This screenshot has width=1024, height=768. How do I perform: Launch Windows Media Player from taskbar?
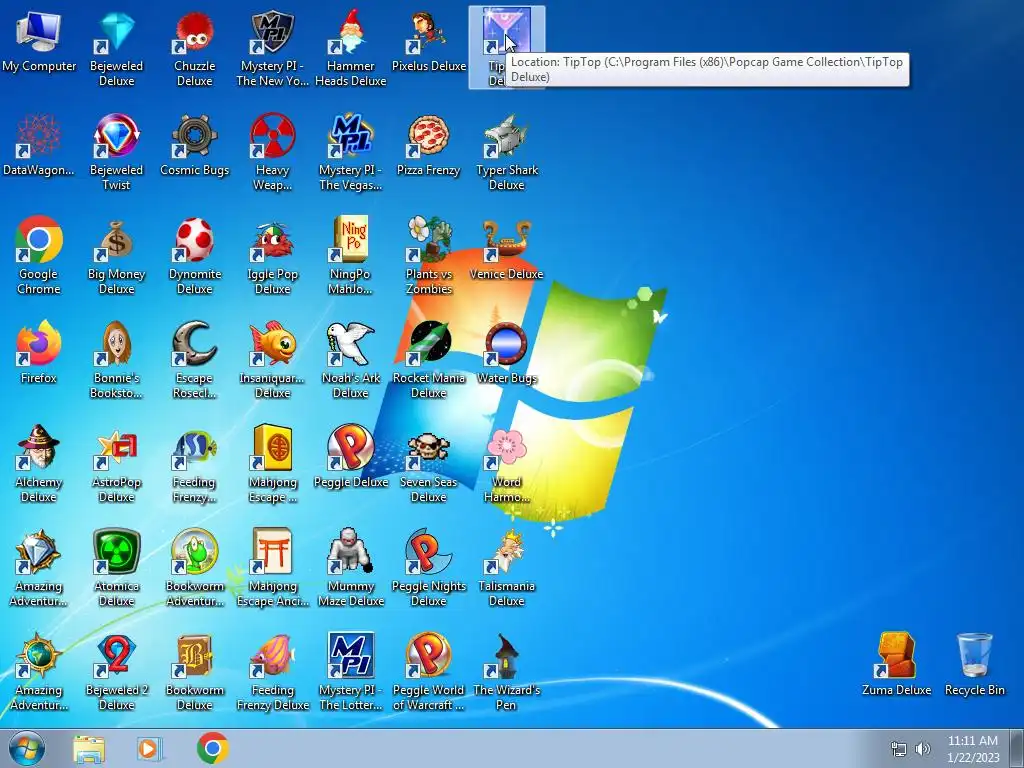tap(149, 748)
